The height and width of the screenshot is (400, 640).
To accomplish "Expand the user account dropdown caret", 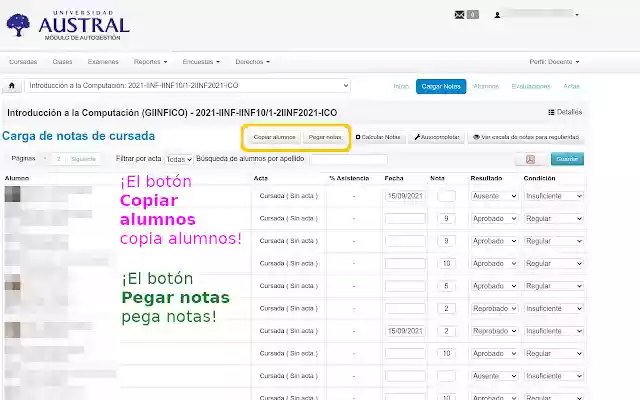I will click(577, 15).
